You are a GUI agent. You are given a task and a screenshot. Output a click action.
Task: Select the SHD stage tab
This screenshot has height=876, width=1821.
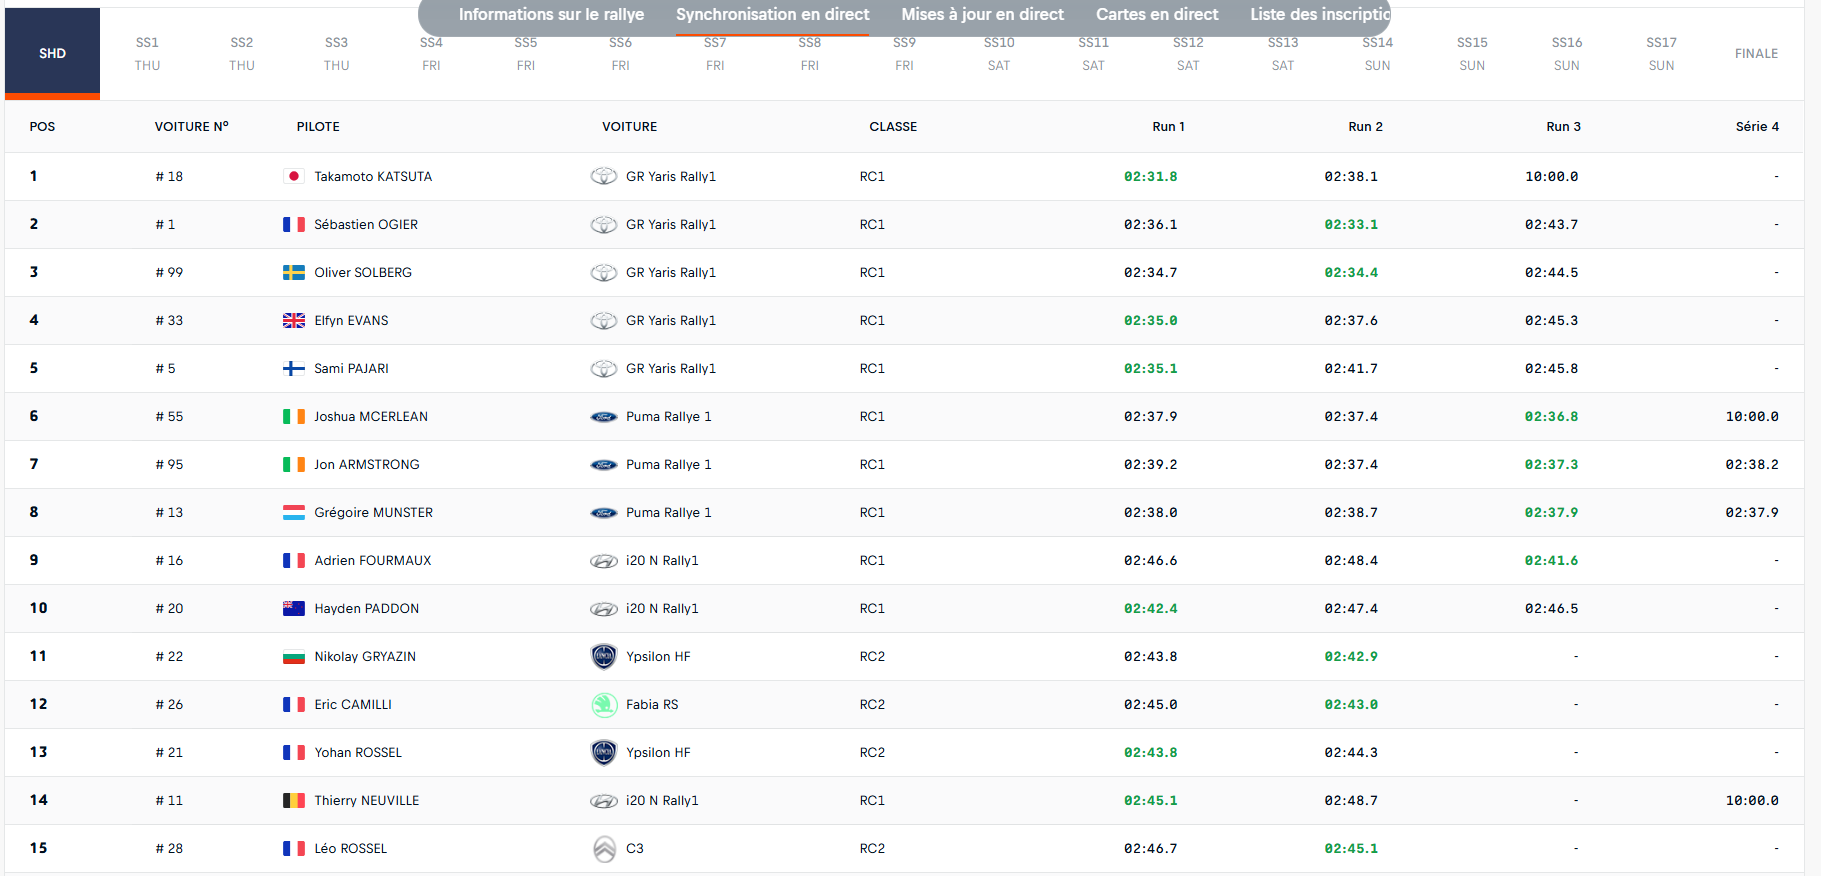pos(52,54)
